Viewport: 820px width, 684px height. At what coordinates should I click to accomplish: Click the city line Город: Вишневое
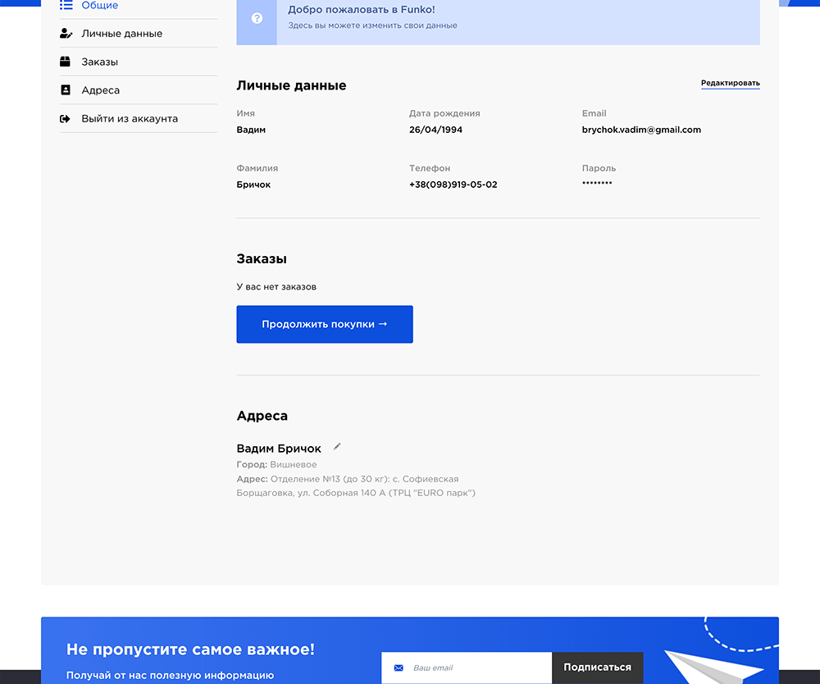click(277, 464)
